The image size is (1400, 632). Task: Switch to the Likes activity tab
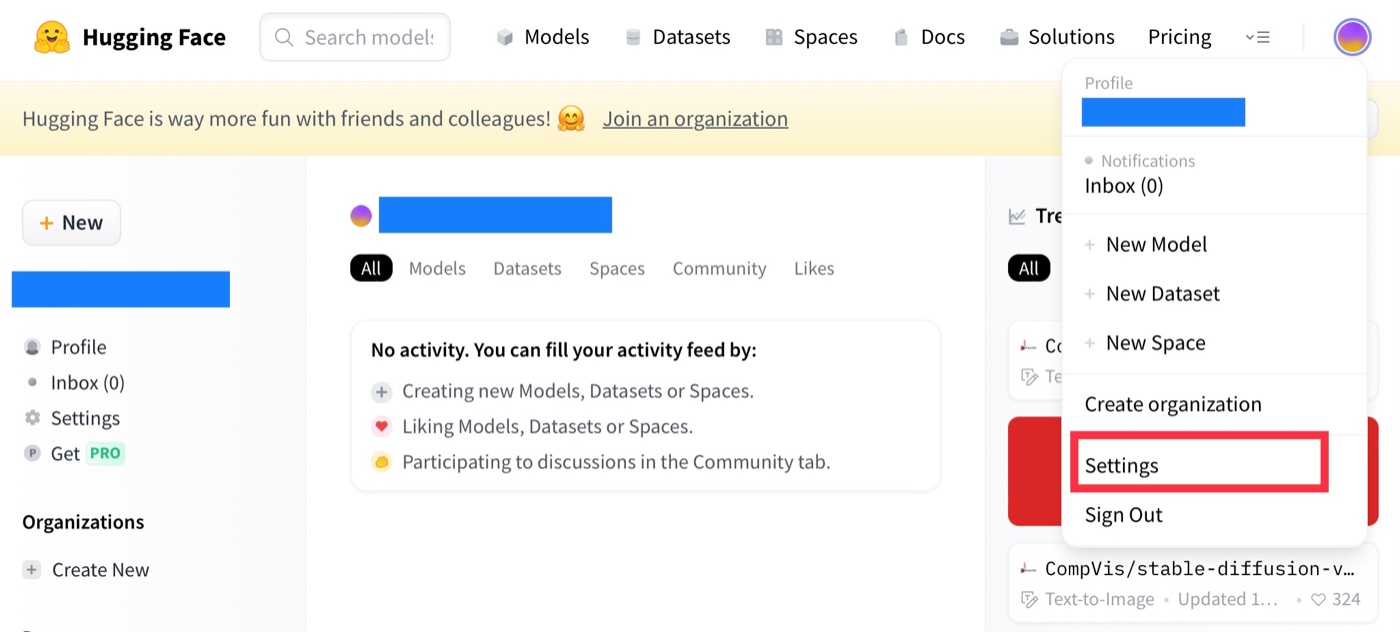pos(814,268)
